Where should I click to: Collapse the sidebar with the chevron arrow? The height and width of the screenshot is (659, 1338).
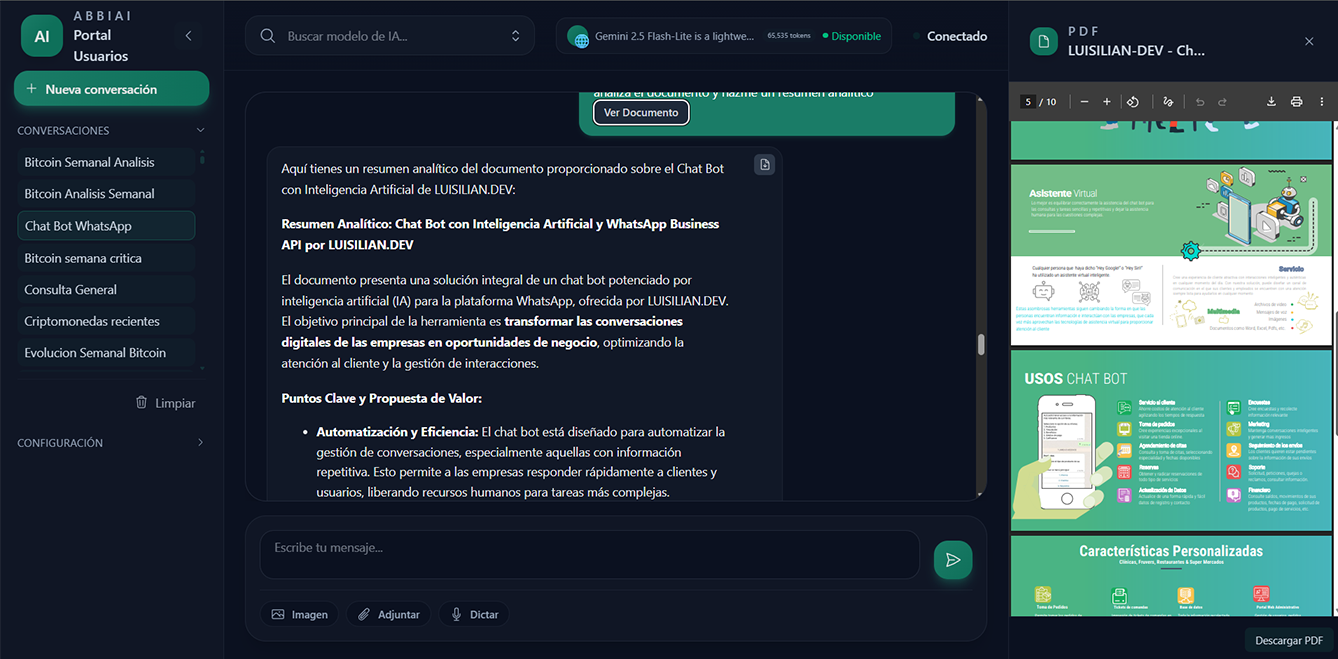(x=189, y=36)
